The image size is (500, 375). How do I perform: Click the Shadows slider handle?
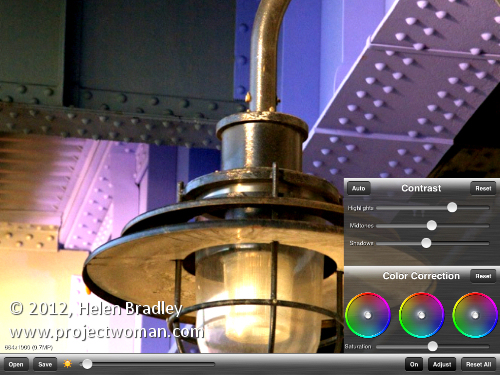tap(426, 243)
